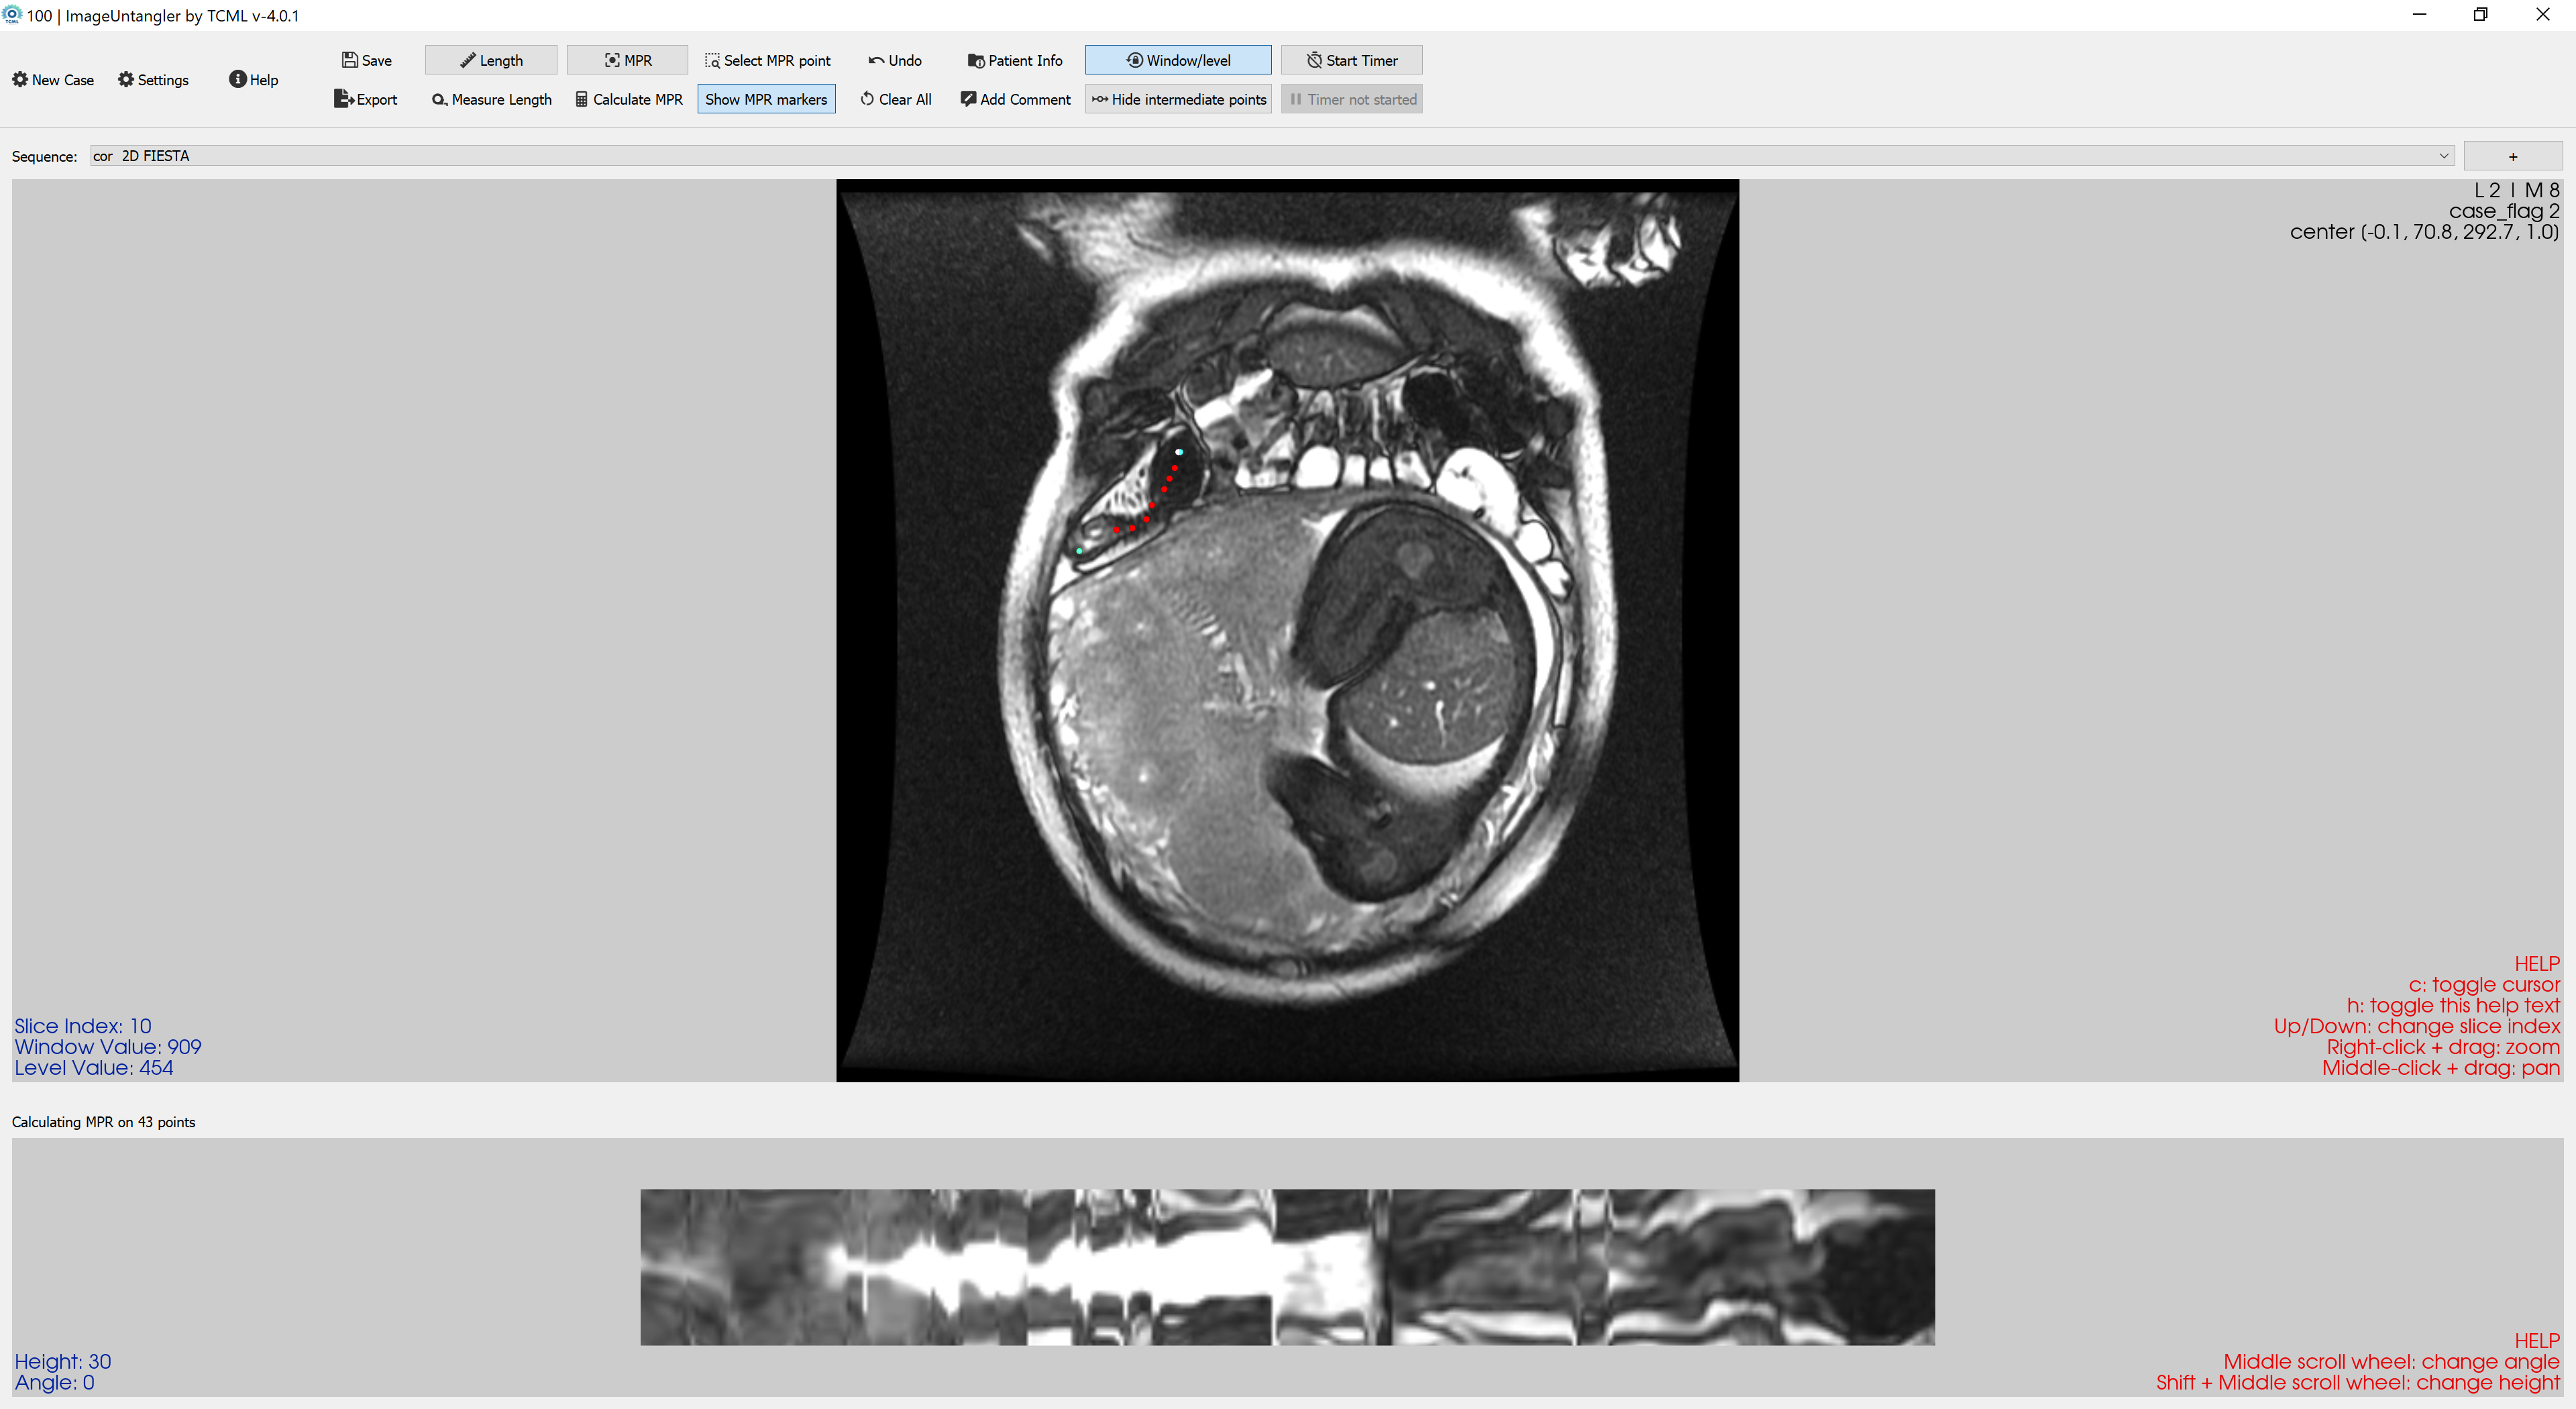Click the cyan MPR endpoint marker at top
The height and width of the screenshot is (1409, 2576).
[x=1179, y=452]
